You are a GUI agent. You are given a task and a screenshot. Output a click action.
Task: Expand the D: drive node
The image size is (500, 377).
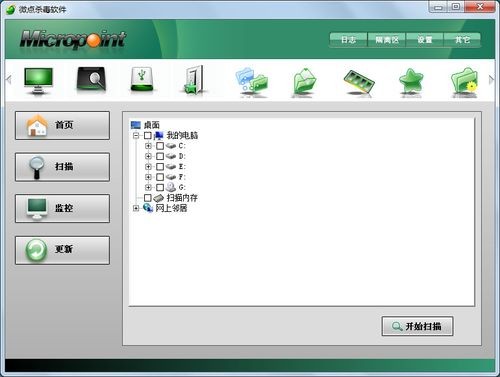pyautogui.click(x=148, y=156)
